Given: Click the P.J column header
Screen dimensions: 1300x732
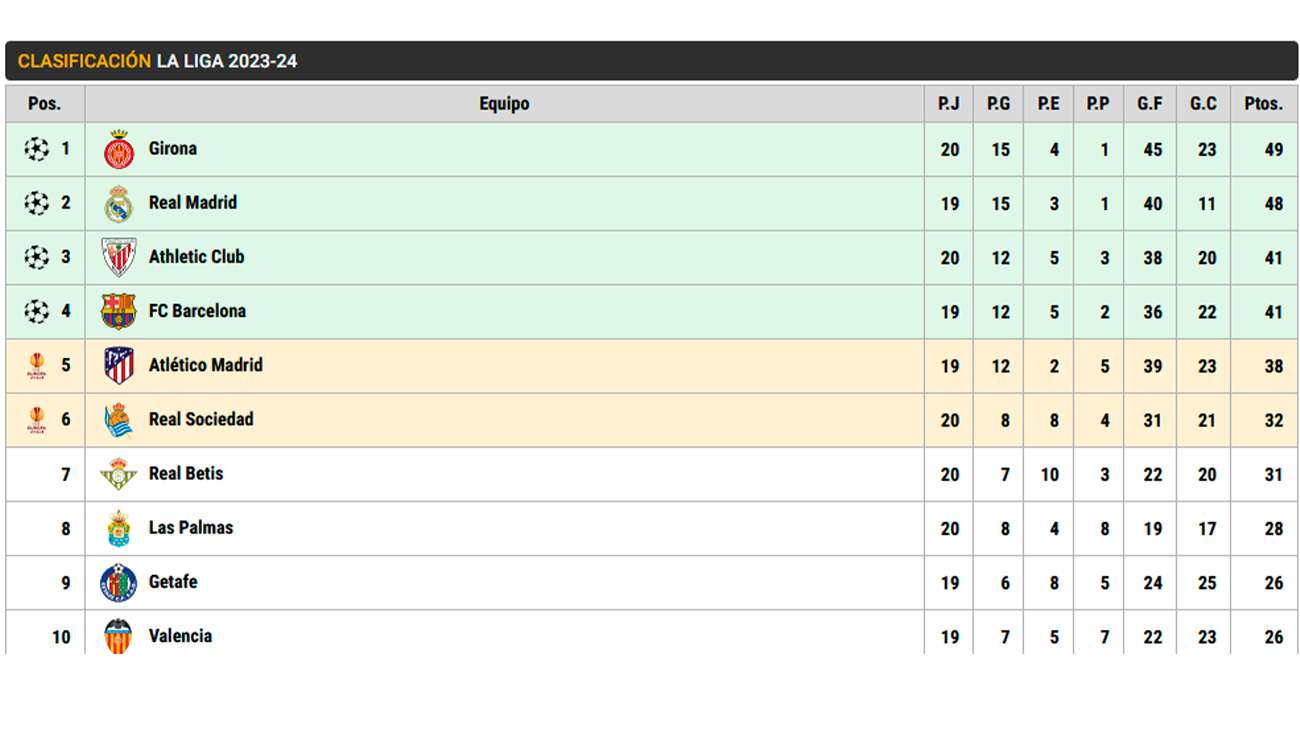Looking at the screenshot, I should click(949, 104).
